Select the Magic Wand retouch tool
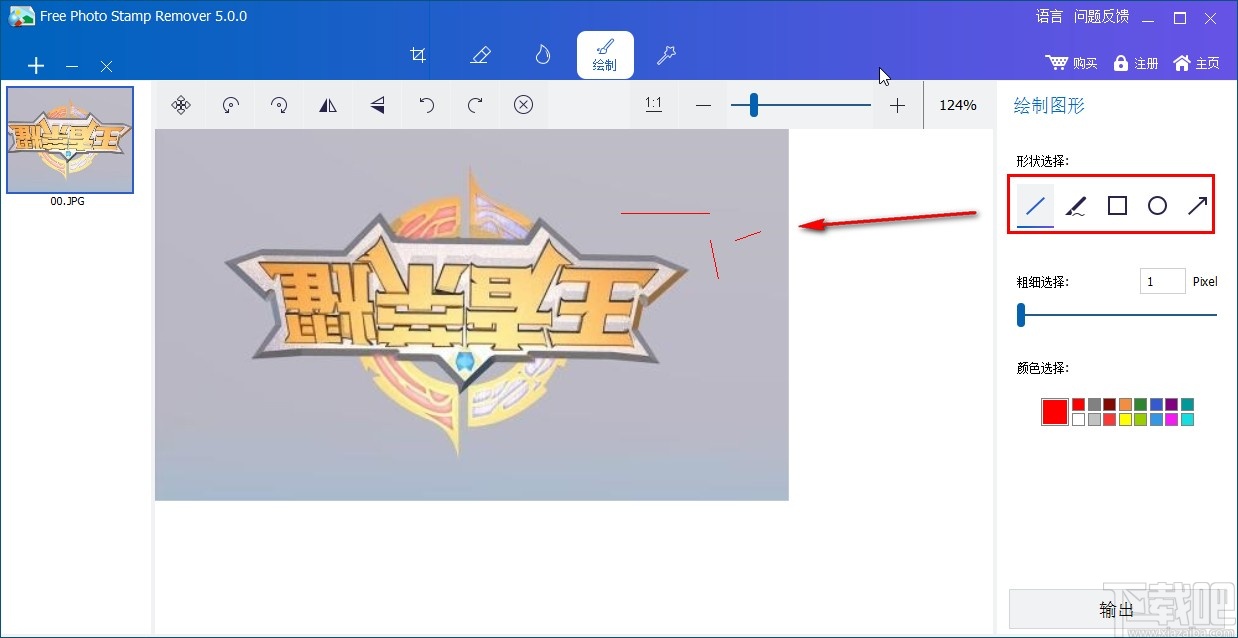This screenshot has width=1238, height=638. pos(666,55)
